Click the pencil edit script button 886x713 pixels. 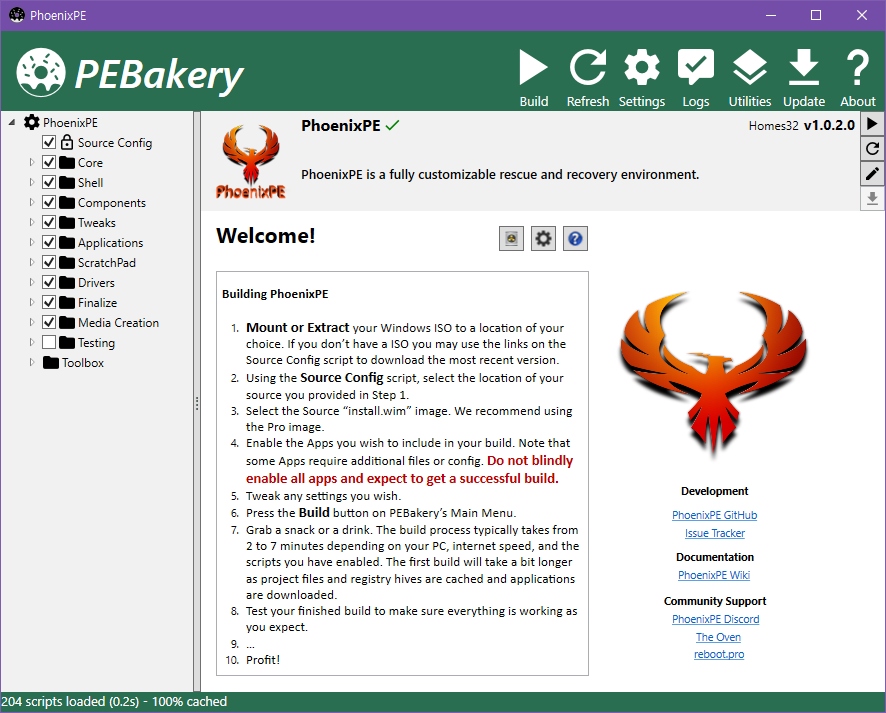(872, 173)
